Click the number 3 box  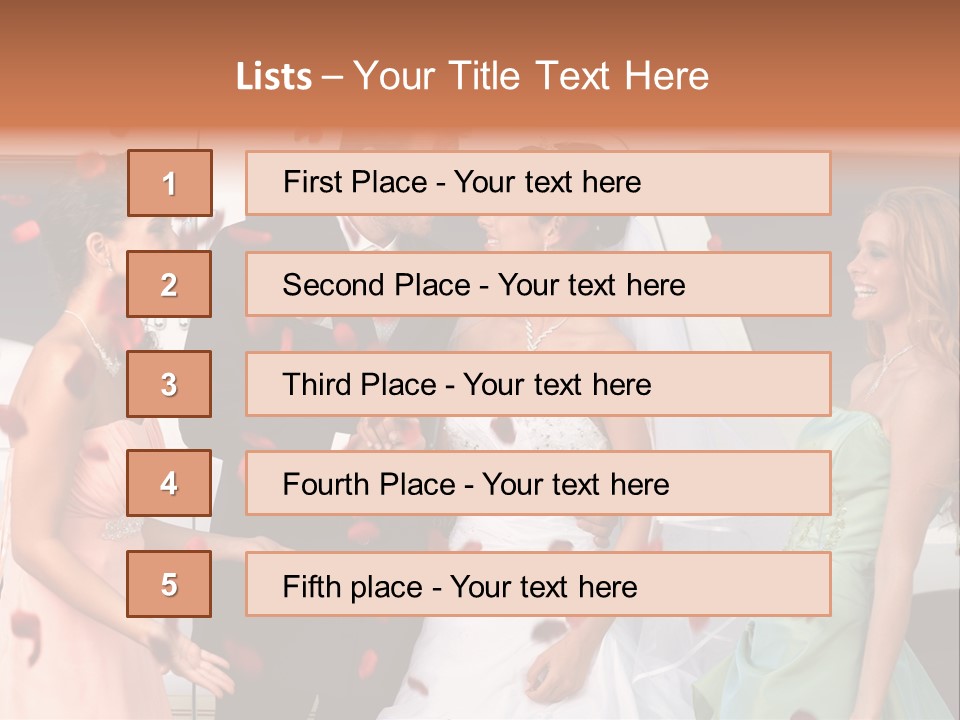[169, 384]
